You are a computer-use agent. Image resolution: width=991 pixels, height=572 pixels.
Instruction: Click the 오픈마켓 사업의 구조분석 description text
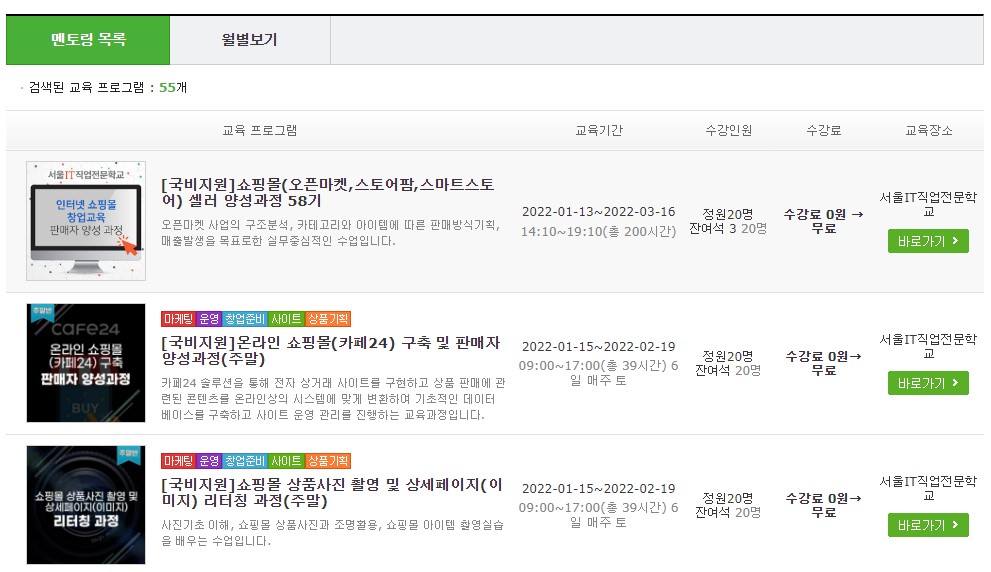(331, 233)
